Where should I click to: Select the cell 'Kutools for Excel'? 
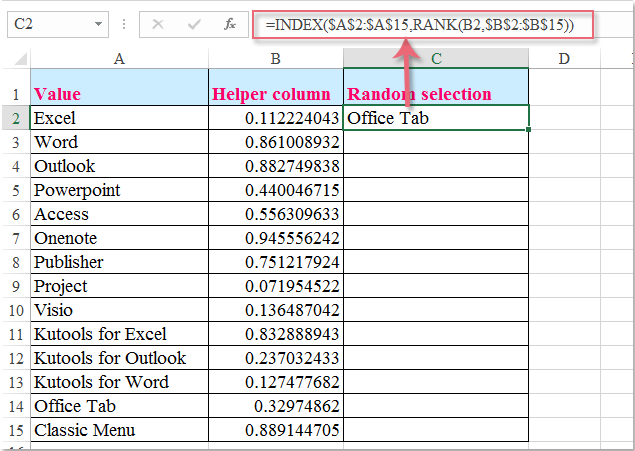[x=119, y=334]
